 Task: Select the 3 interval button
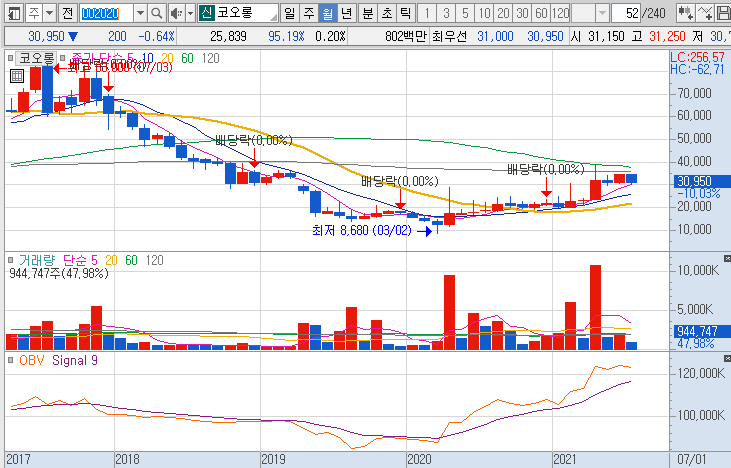point(446,13)
